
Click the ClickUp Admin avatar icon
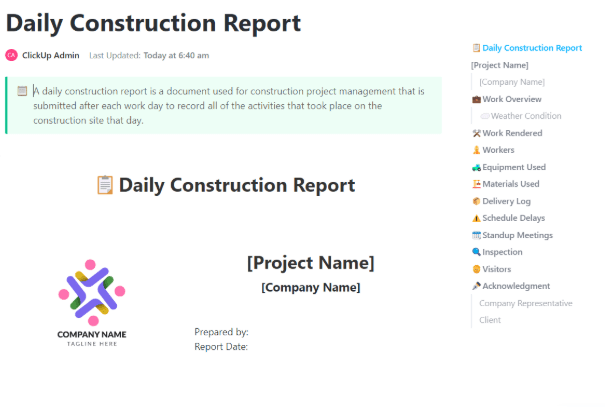point(11,55)
